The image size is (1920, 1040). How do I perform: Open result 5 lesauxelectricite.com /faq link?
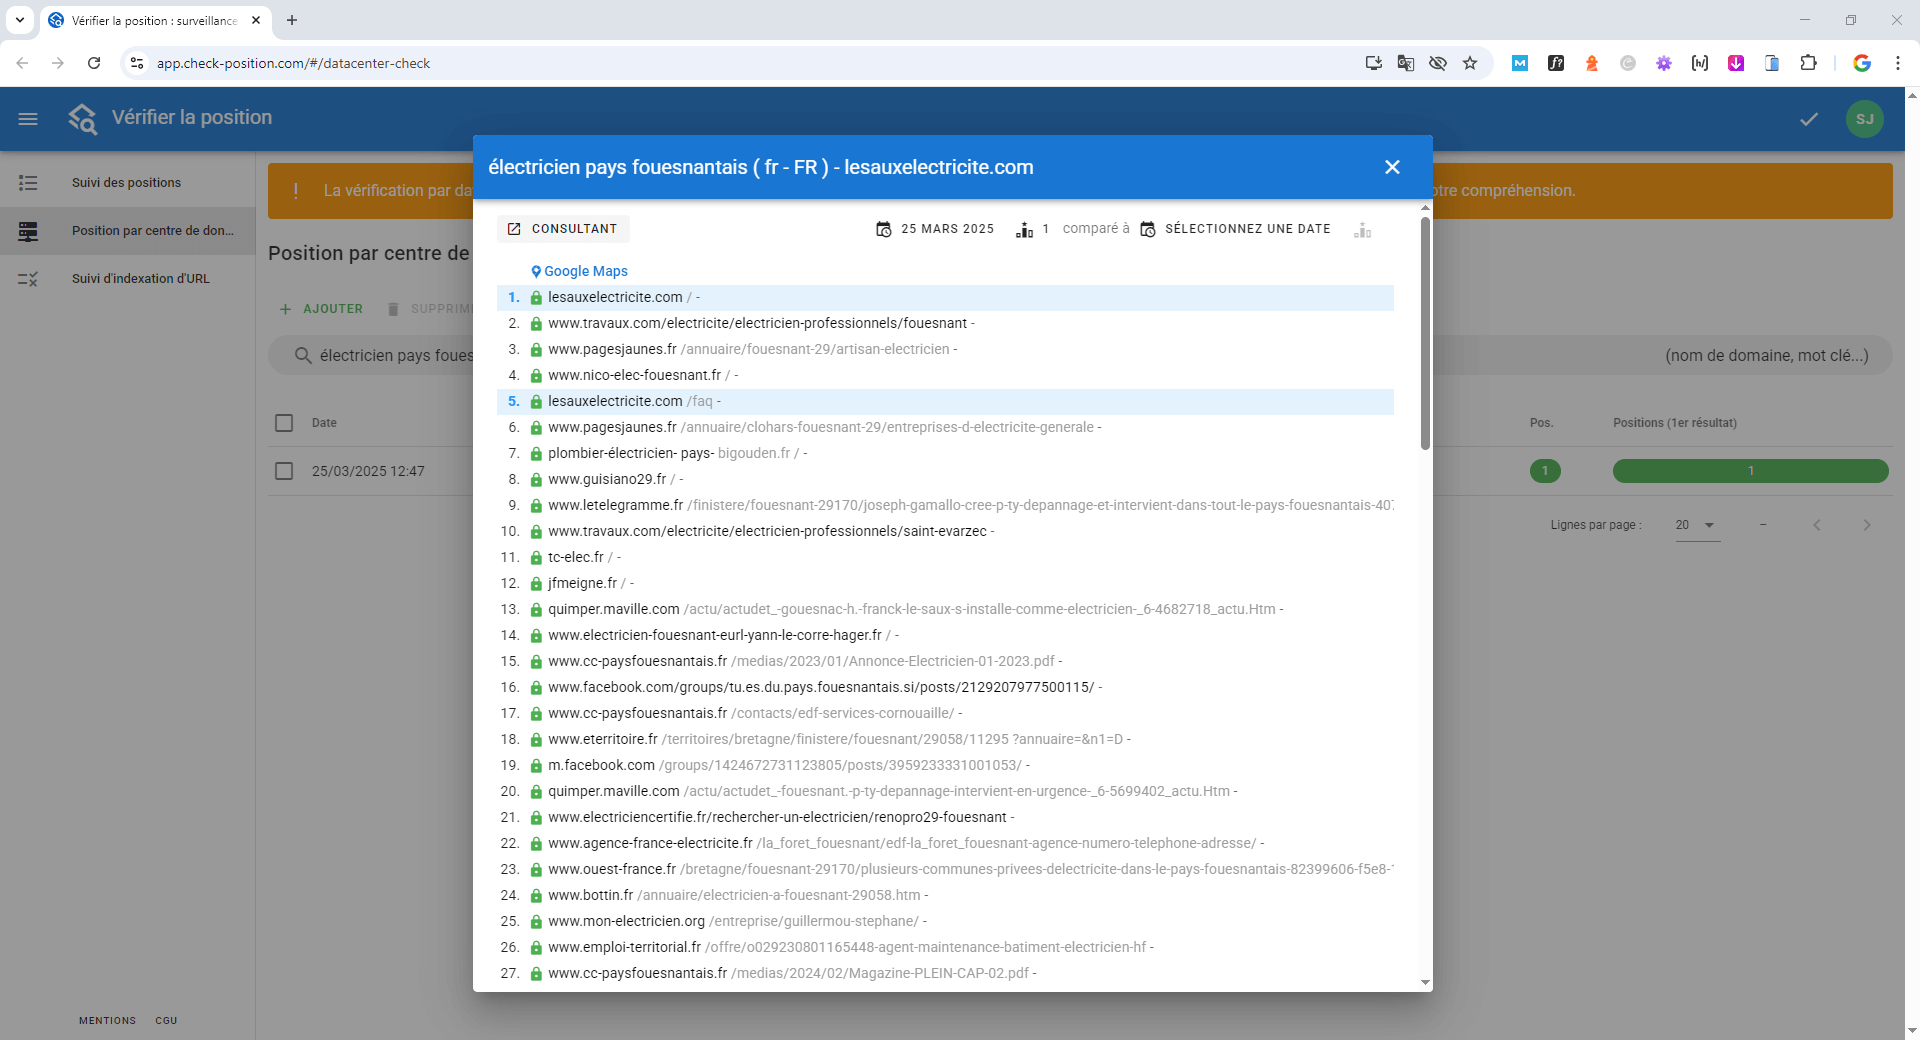[x=630, y=401]
